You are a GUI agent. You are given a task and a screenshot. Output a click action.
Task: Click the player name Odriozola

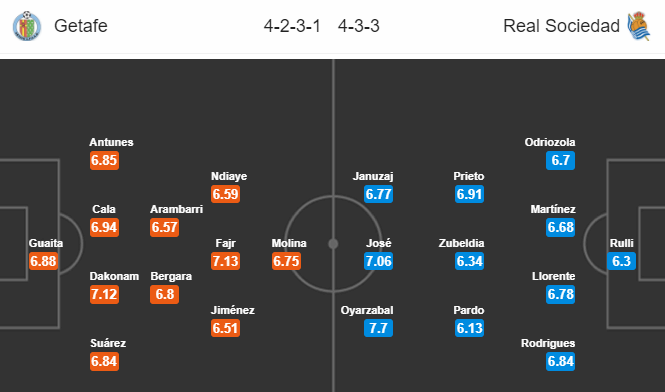pyautogui.click(x=550, y=142)
